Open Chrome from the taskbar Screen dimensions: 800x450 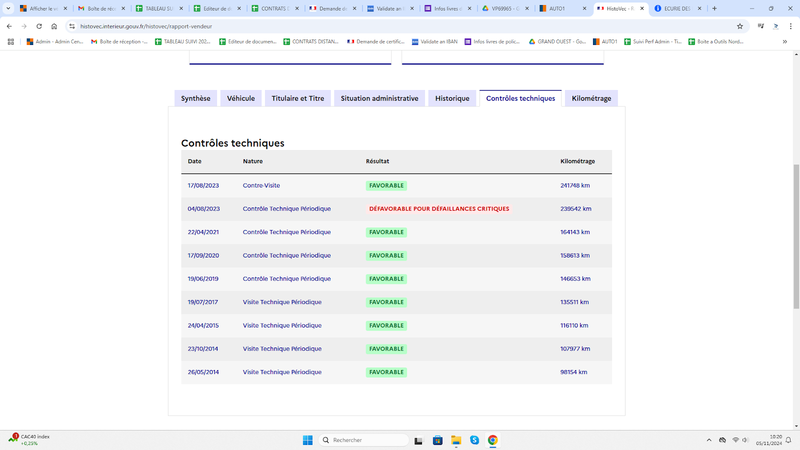coord(493,440)
